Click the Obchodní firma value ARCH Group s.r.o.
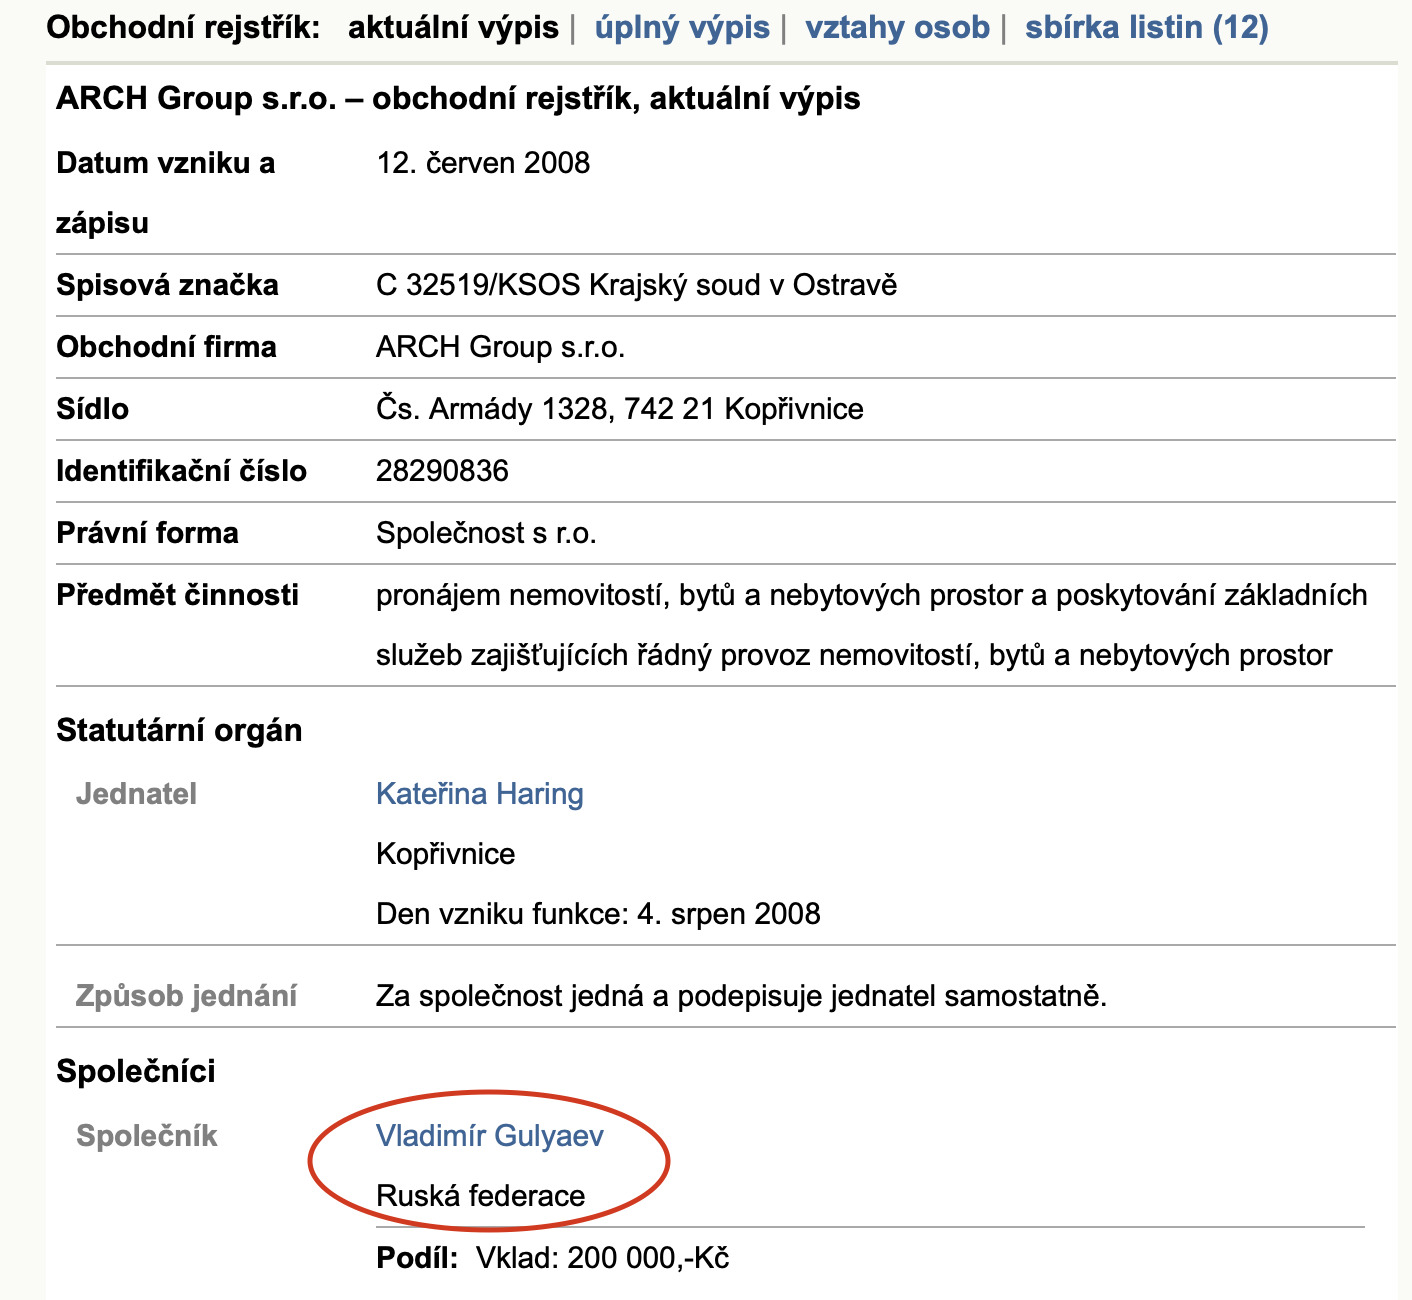The image size is (1412, 1300). 500,347
